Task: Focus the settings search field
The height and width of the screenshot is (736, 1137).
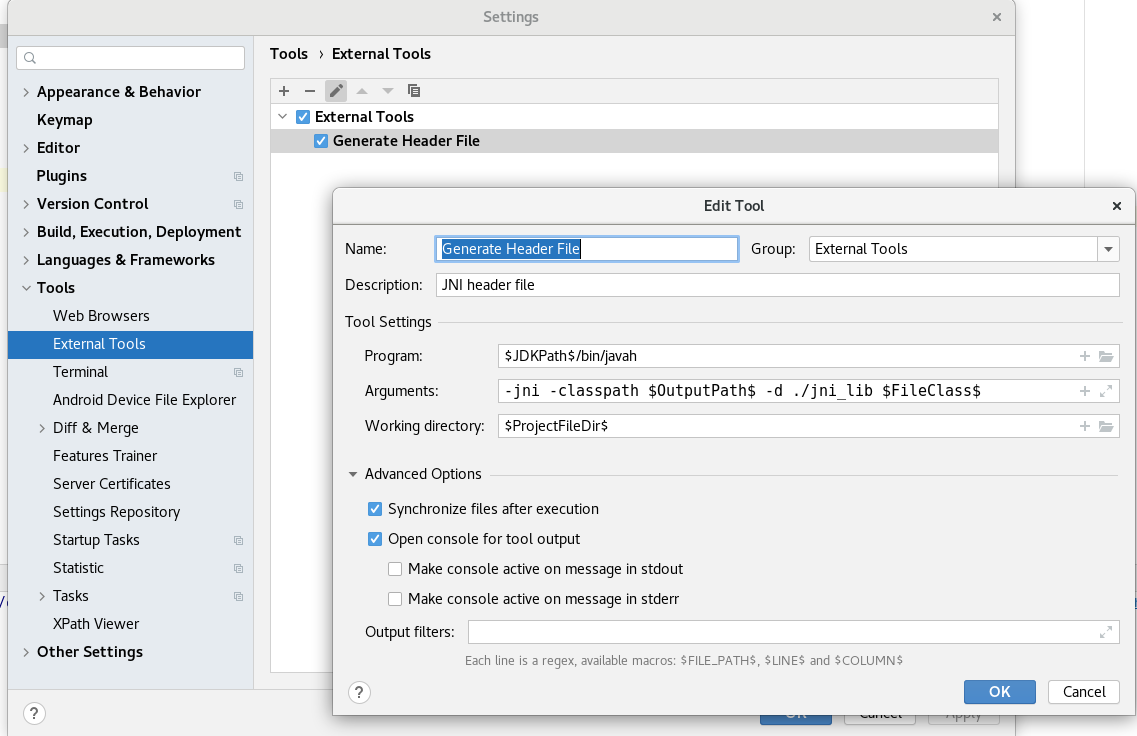Action: pyautogui.click(x=131, y=58)
